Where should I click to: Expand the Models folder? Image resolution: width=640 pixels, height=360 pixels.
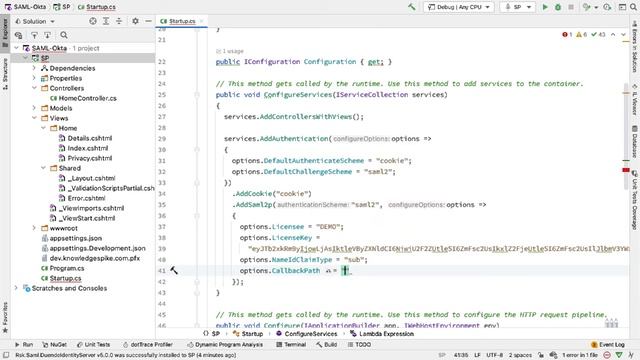(34, 108)
